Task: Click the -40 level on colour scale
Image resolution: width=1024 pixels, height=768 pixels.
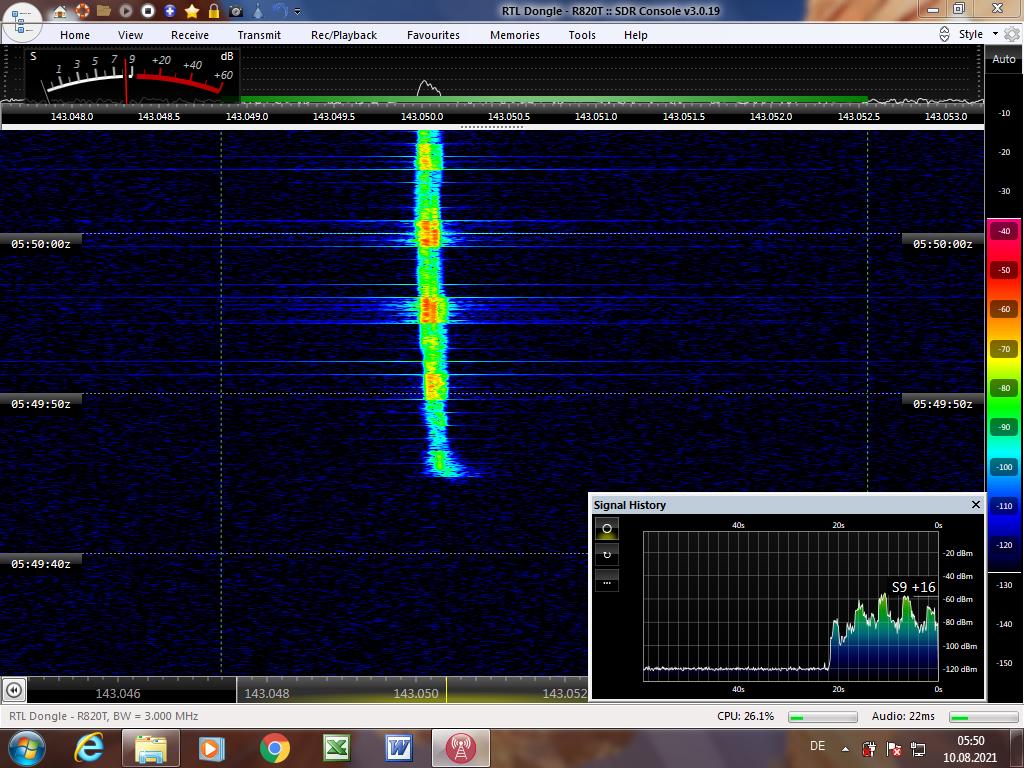Action: pyautogui.click(x=1004, y=231)
